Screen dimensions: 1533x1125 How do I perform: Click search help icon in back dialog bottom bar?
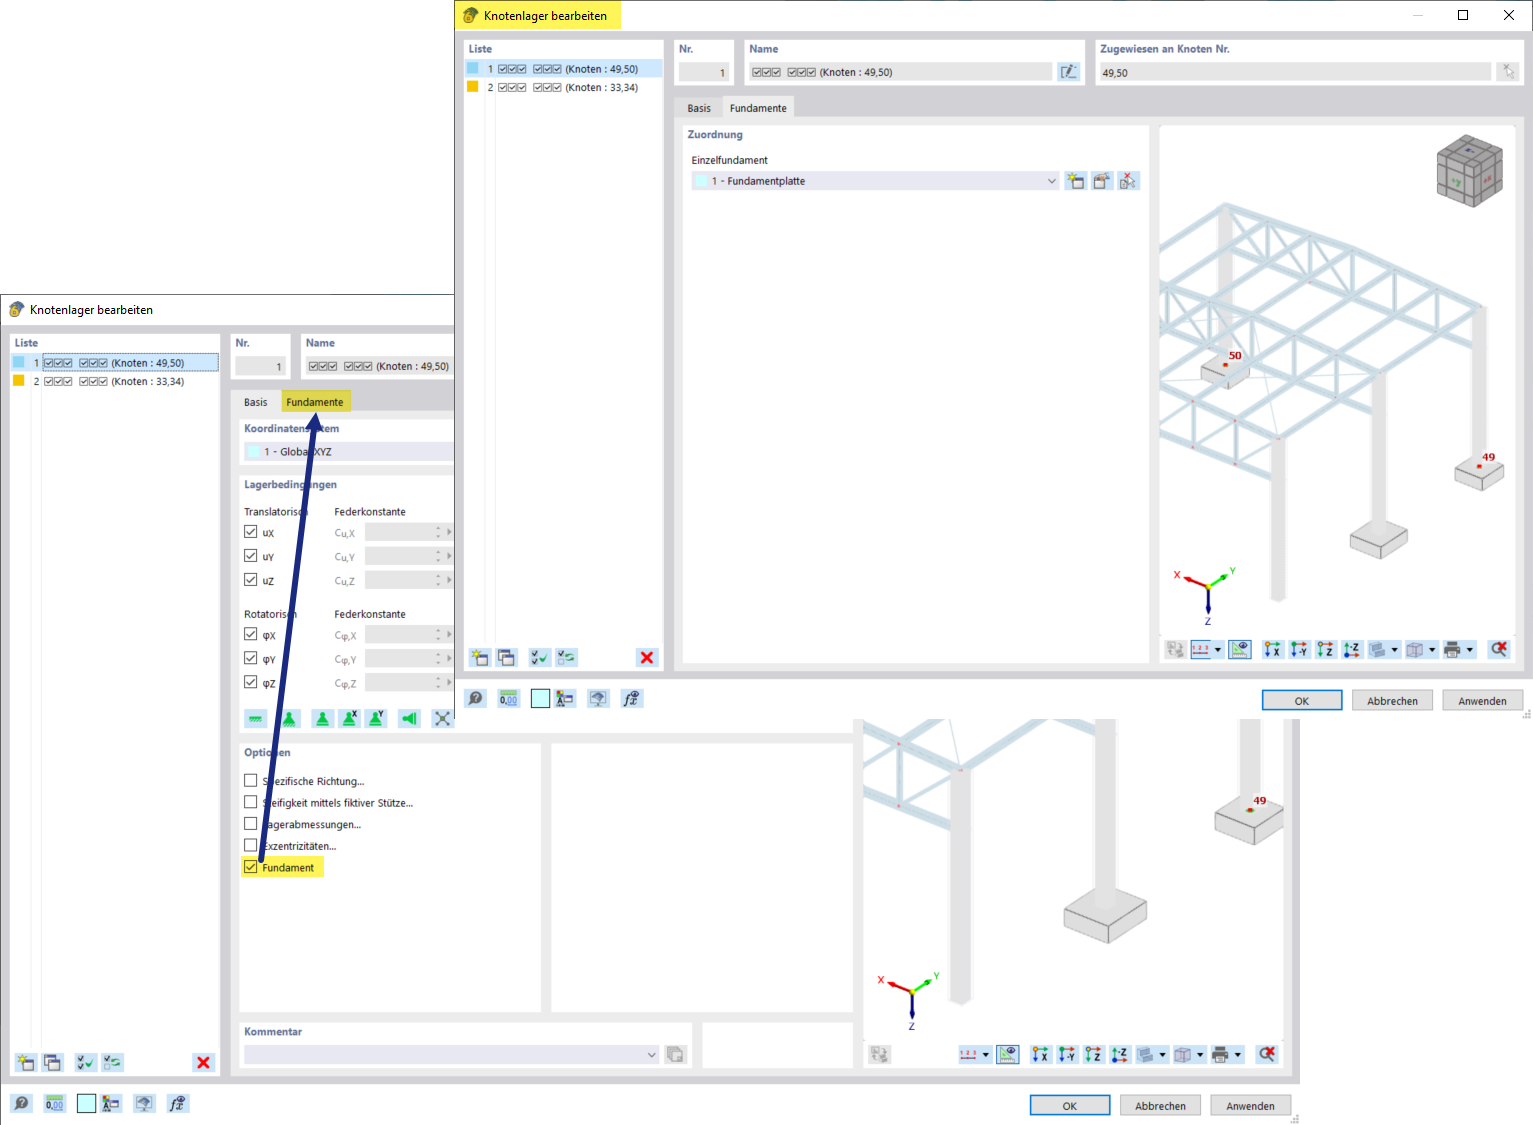pyautogui.click(x=22, y=1103)
